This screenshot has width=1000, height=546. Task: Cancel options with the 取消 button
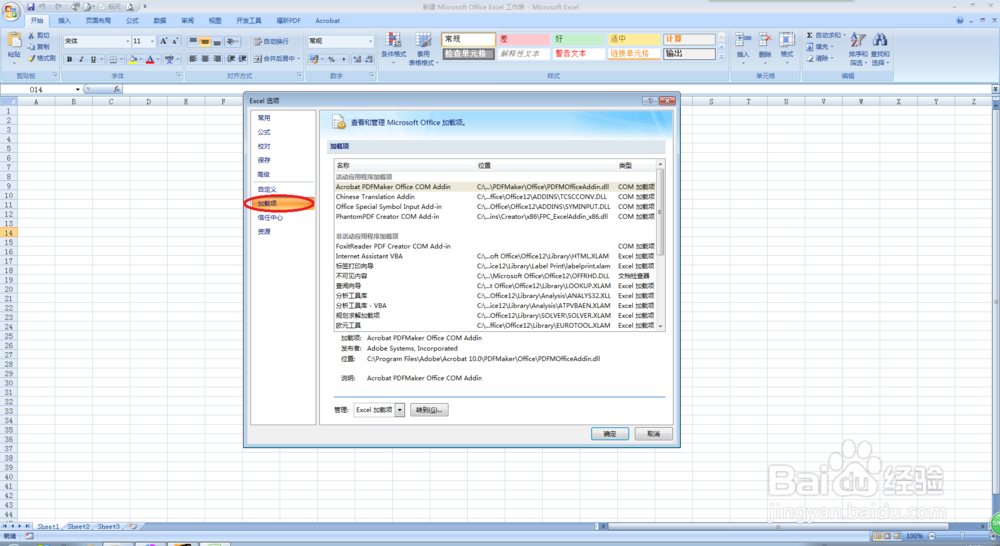click(654, 434)
